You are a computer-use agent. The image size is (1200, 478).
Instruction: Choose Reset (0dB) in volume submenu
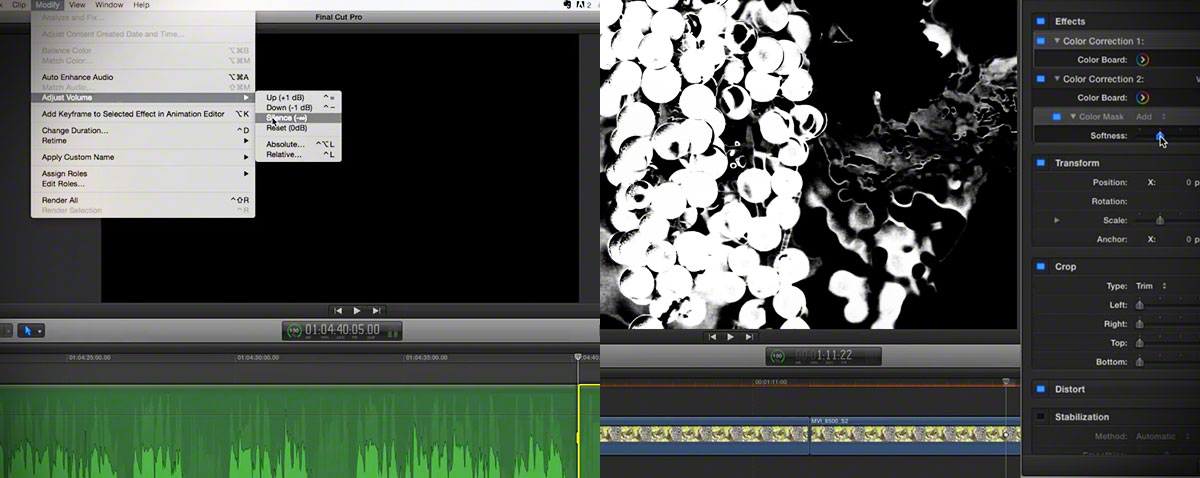coord(299,128)
